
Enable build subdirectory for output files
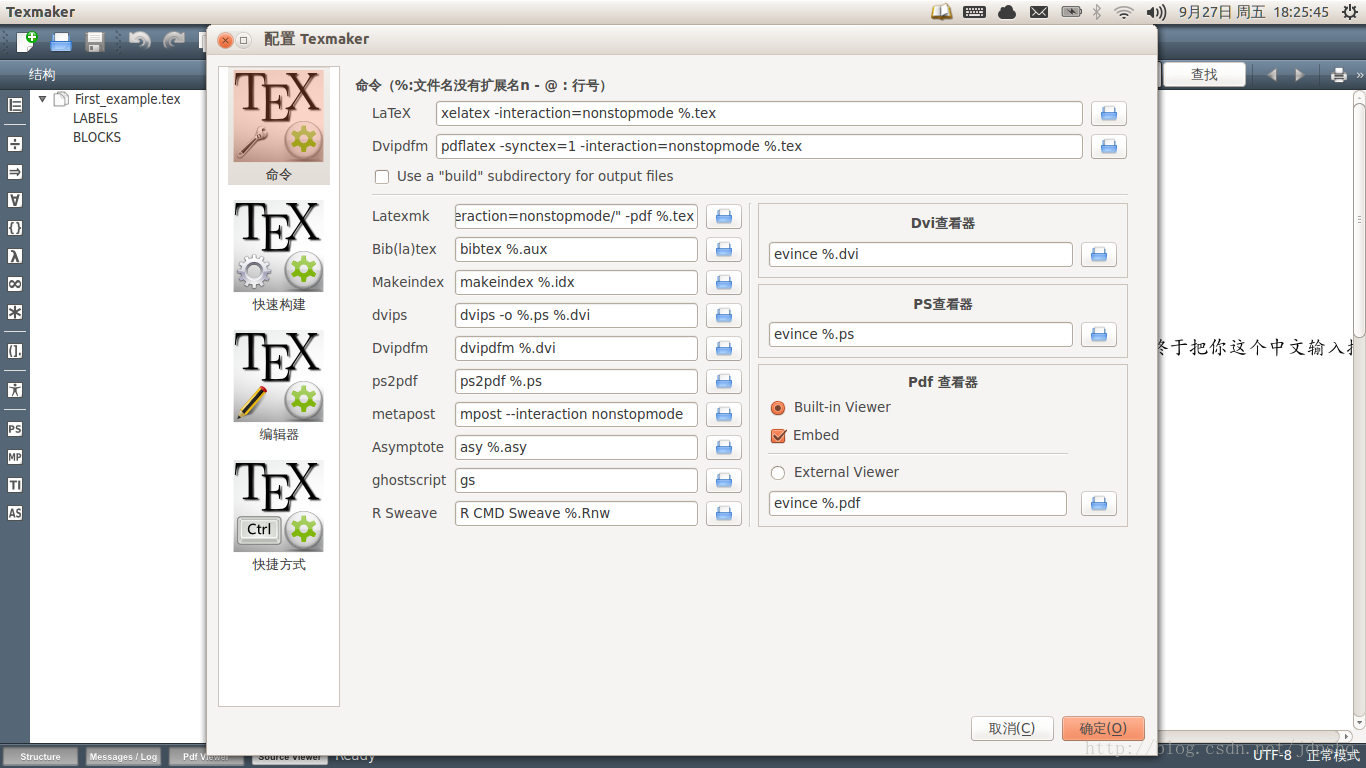pos(381,177)
